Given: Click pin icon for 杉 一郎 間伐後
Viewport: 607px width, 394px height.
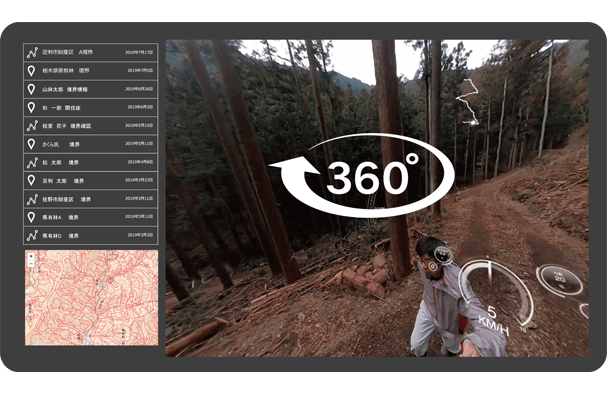Looking at the screenshot, I should click(31, 108).
